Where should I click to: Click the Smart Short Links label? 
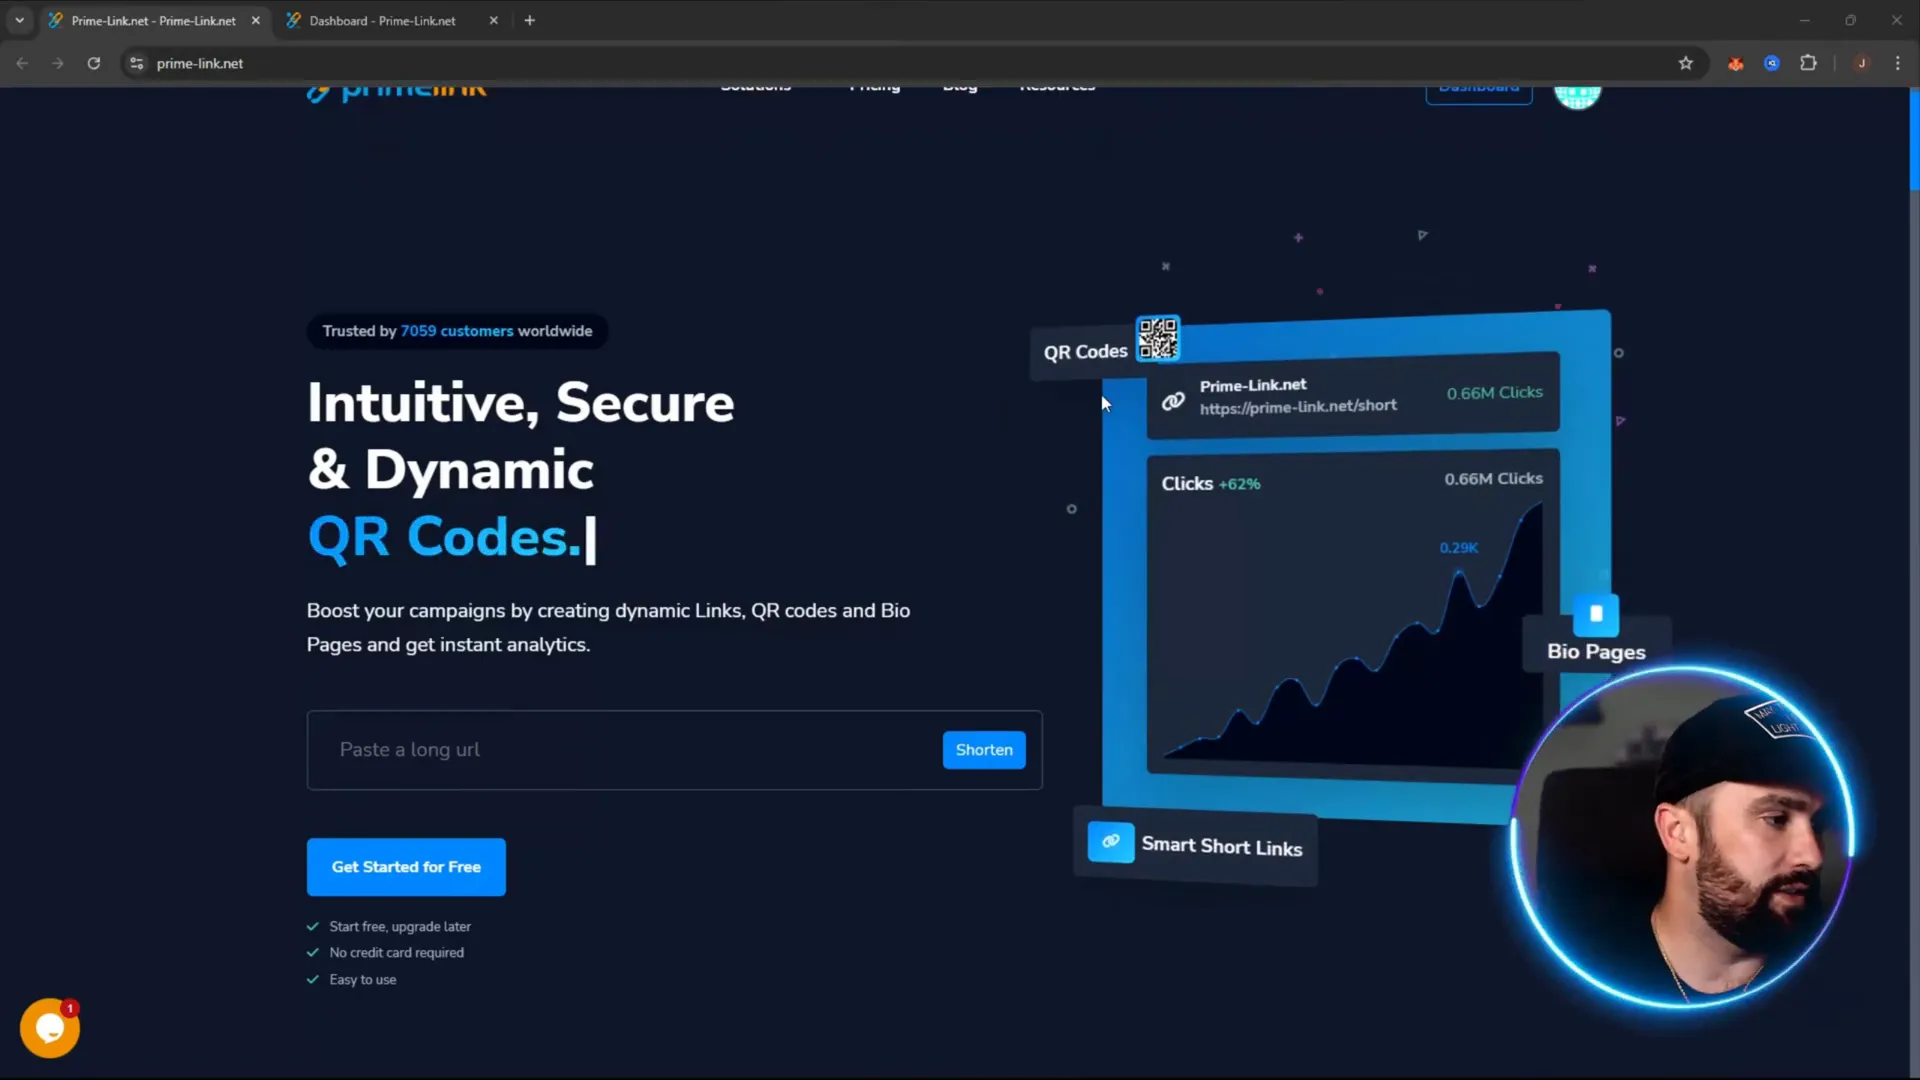pyautogui.click(x=1222, y=847)
